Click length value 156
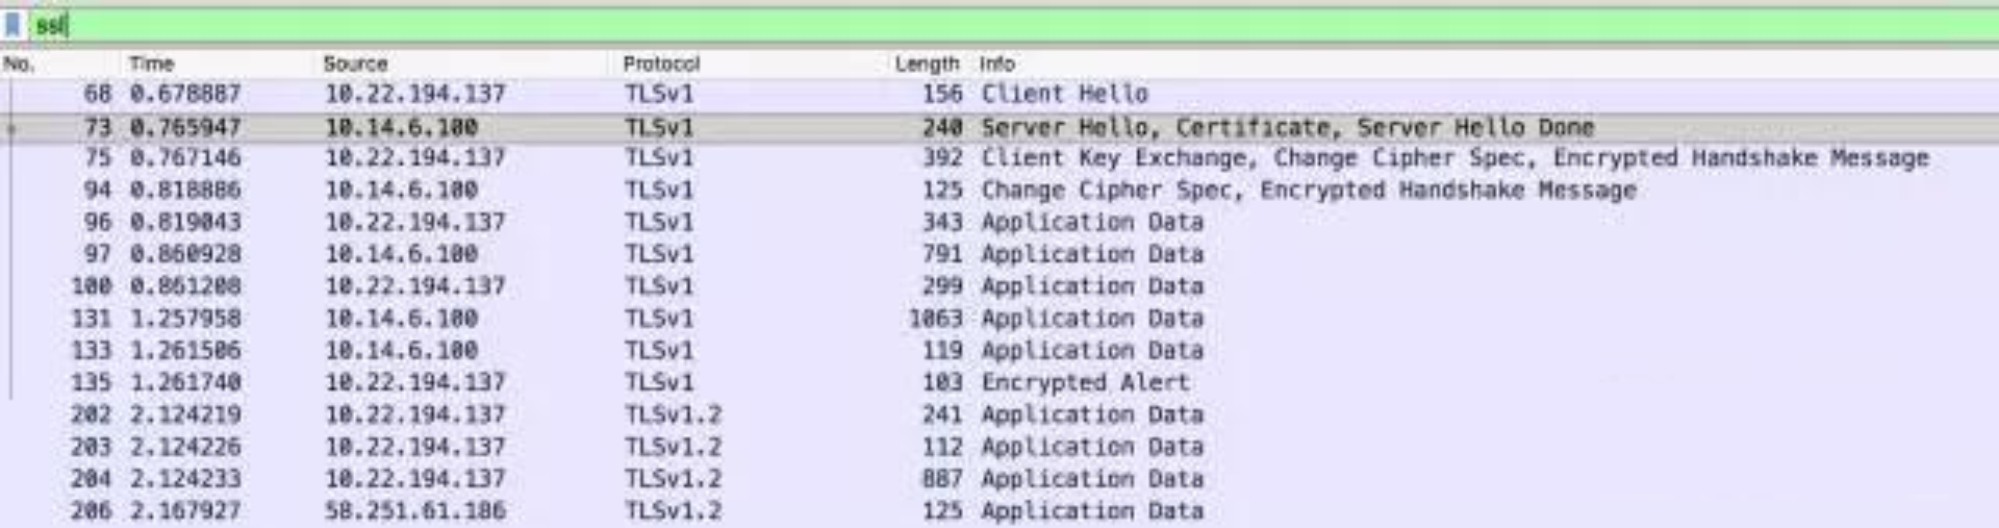The image size is (1999, 528). tap(942, 94)
